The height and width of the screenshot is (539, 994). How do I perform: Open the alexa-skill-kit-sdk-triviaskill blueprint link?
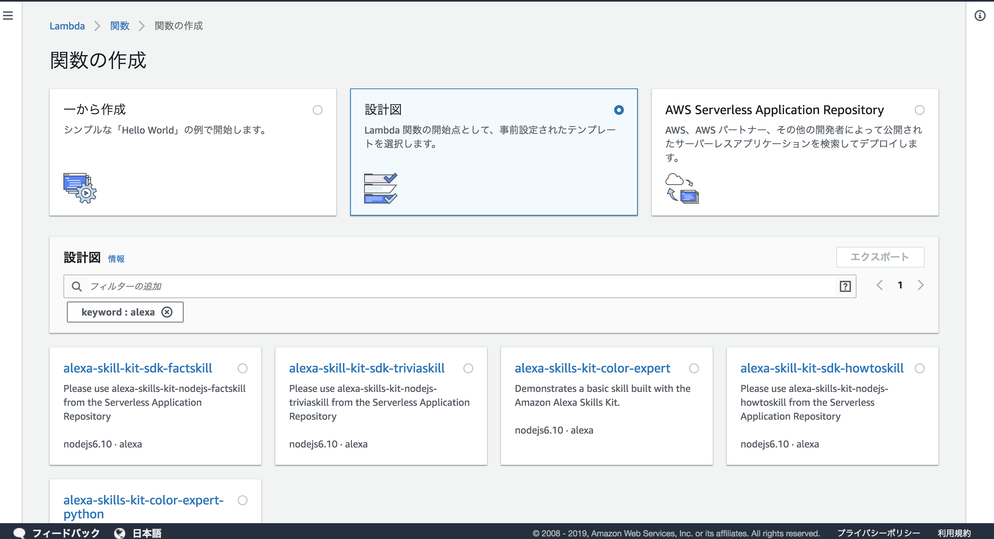tap(367, 368)
